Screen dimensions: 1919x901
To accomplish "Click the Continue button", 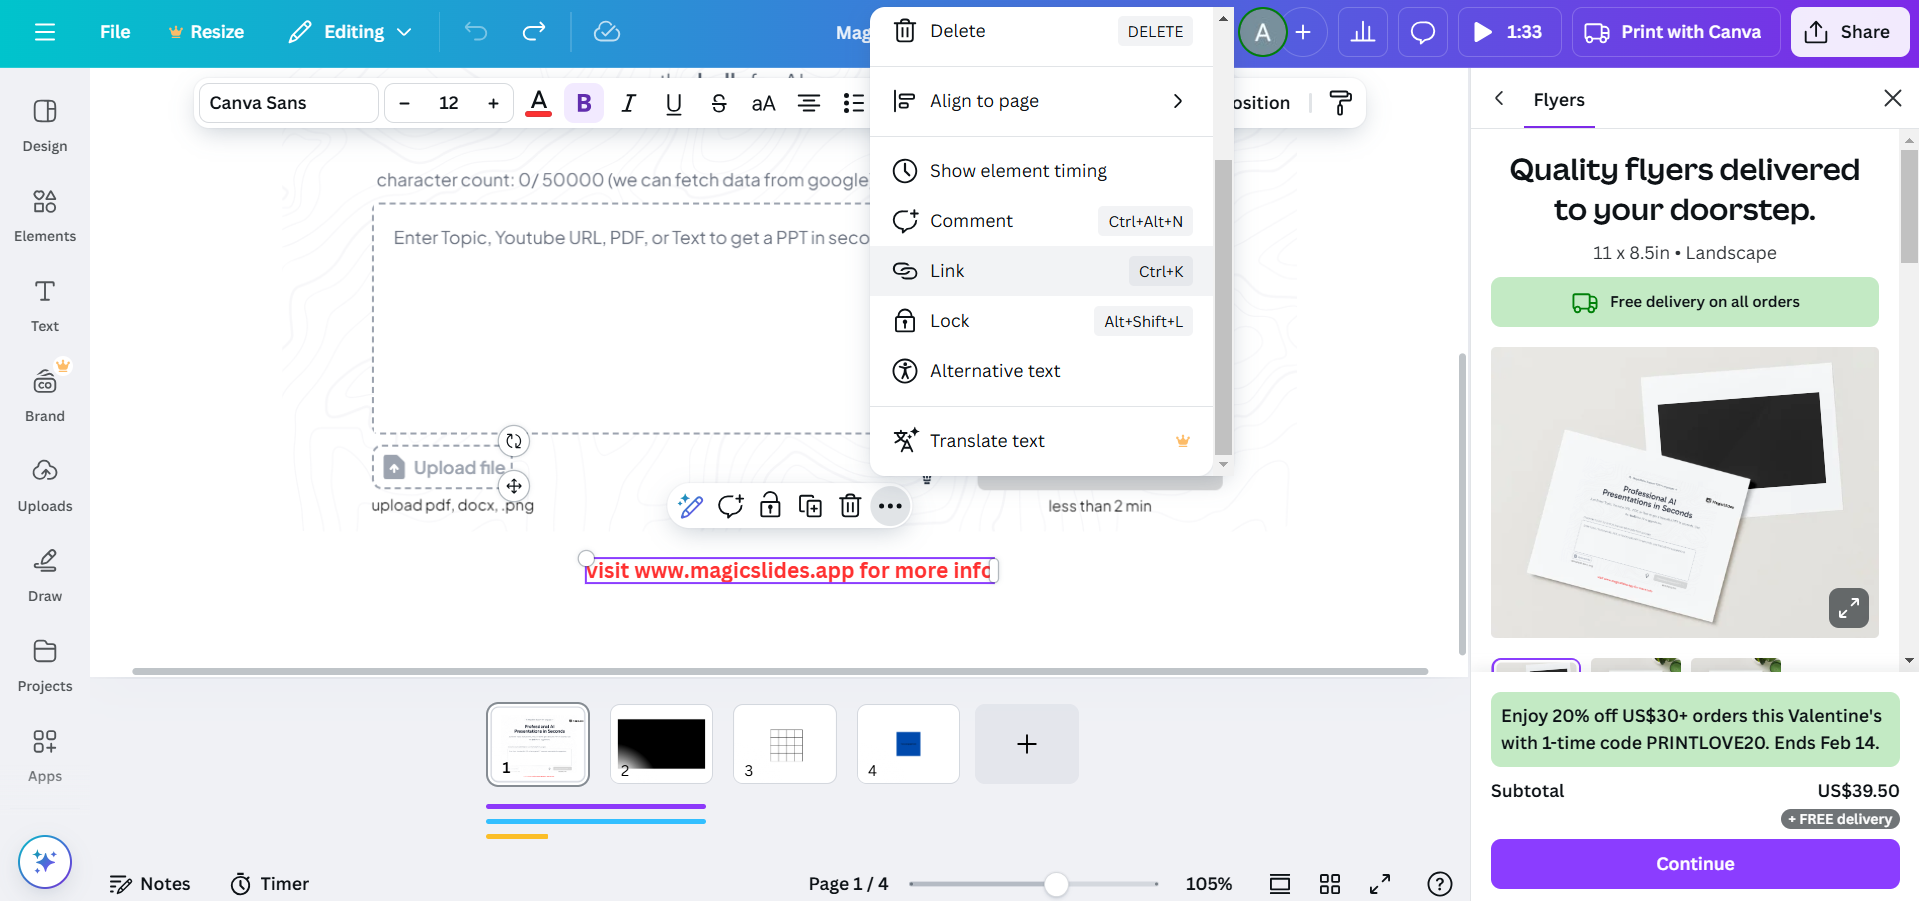I will (x=1695, y=864).
